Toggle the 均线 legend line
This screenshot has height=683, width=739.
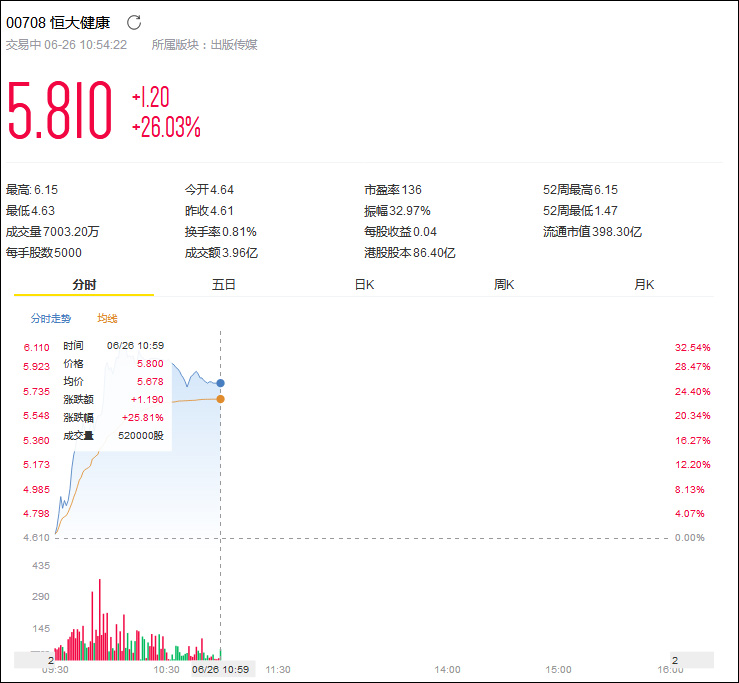tap(107, 319)
